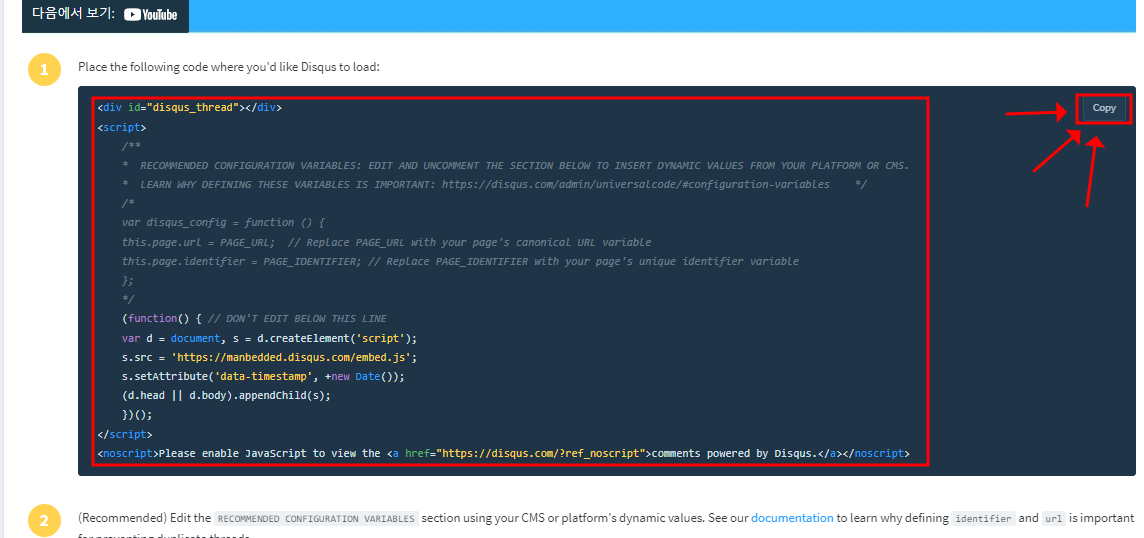Click the 'RECOMMENDED CONFIGURATION VARIABLES' inline code label in step 2
The height and width of the screenshot is (538, 1144).
pyautogui.click(x=317, y=519)
